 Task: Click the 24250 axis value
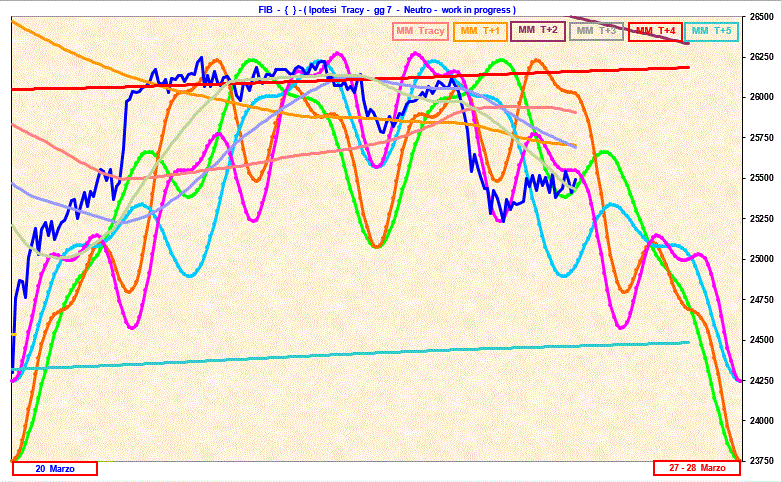point(761,380)
